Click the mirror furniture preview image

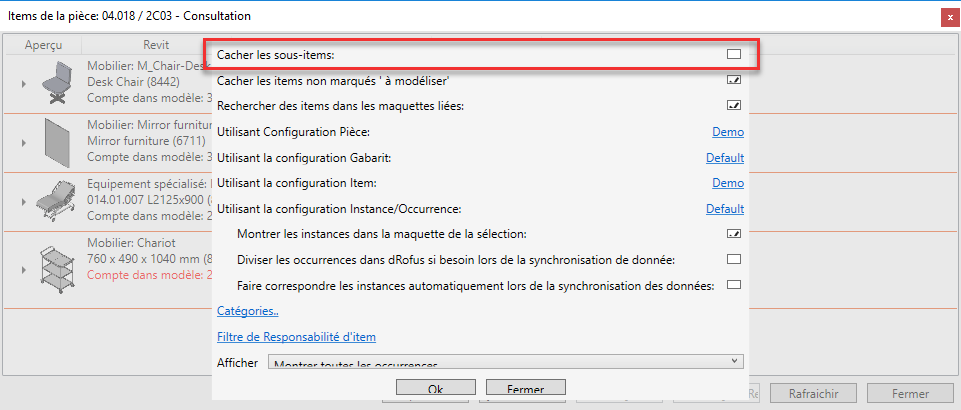click(x=54, y=142)
